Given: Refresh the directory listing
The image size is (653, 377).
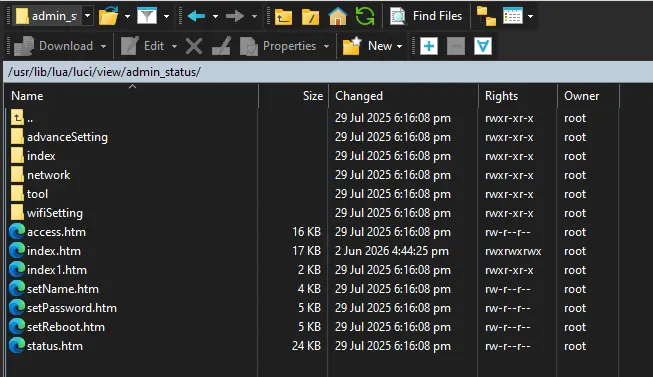Looking at the screenshot, I should tap(365, 16).
